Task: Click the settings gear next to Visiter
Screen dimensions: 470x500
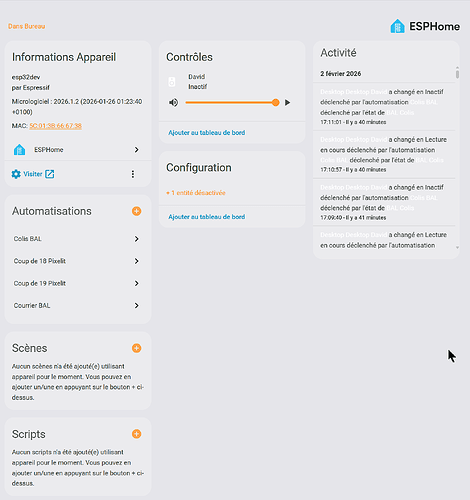Action: click(x=16, y=174)
